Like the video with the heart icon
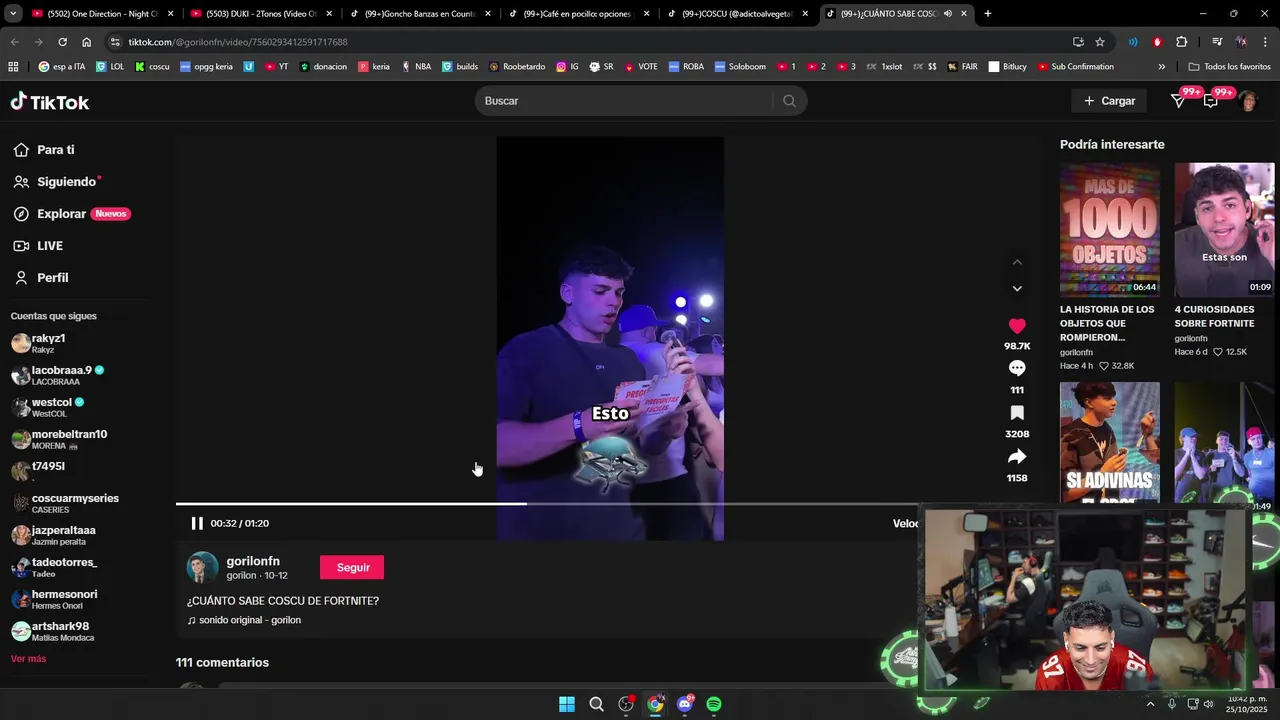Screen dimensions: 1280x720 click(x=1017, y=326)
